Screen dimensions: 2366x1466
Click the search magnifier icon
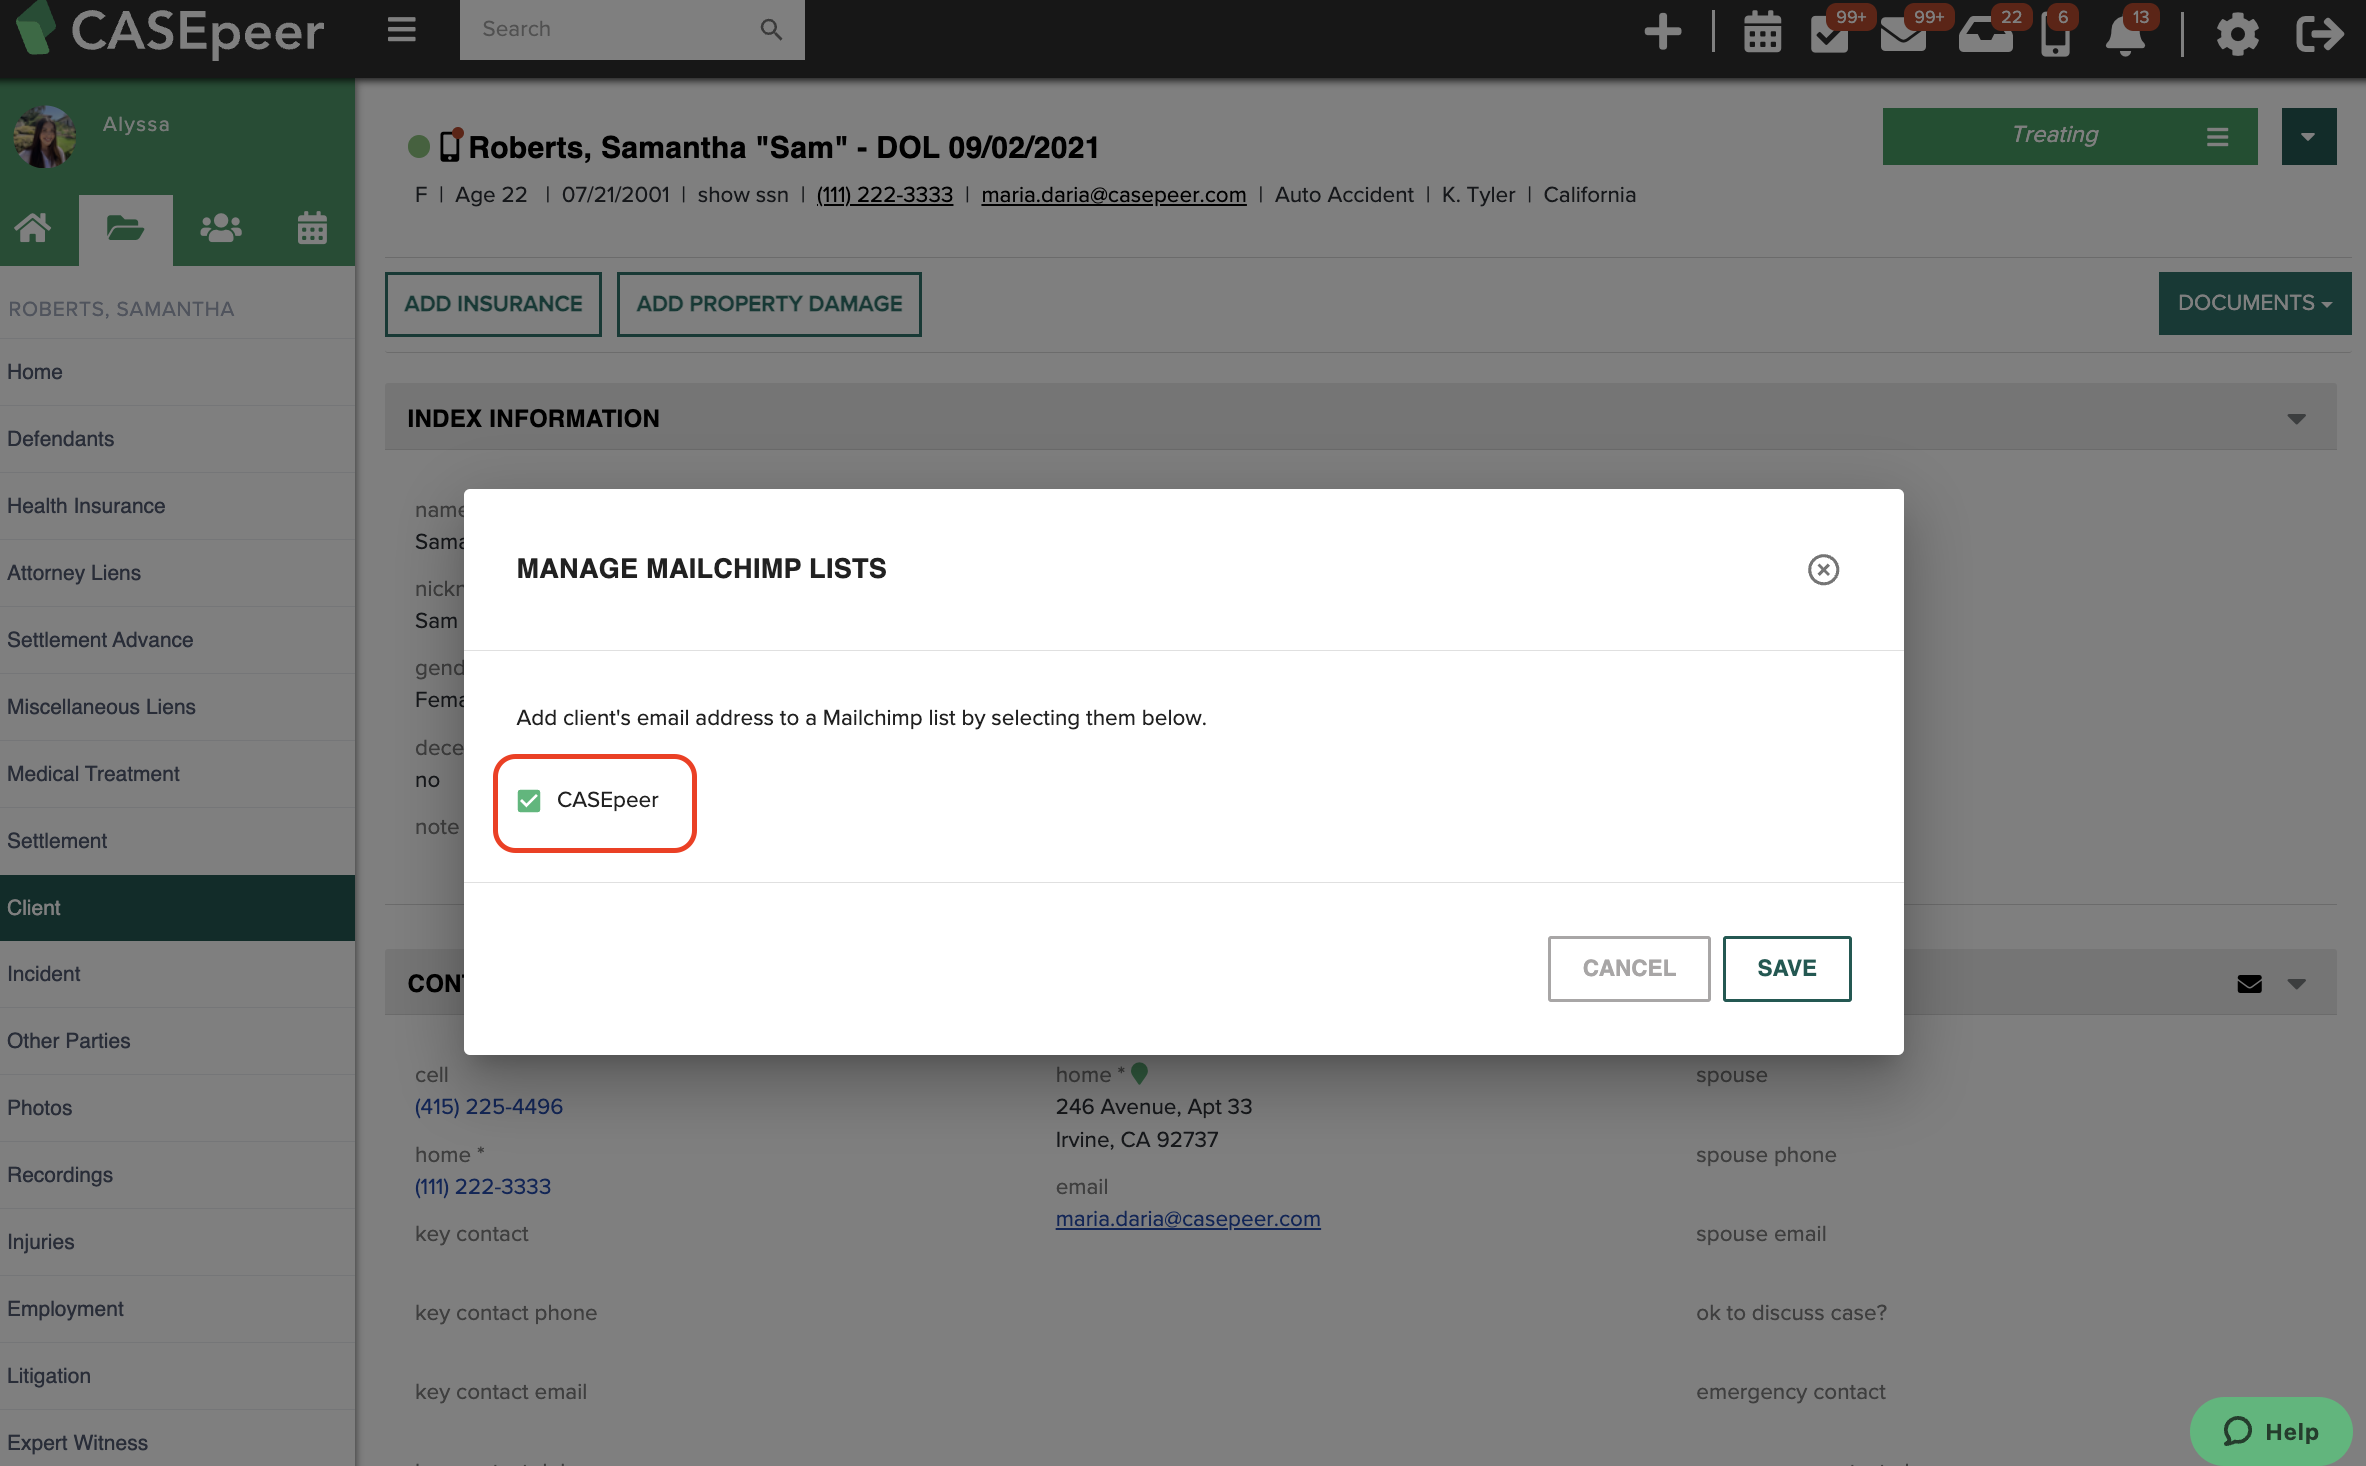[x=770, y=29]
